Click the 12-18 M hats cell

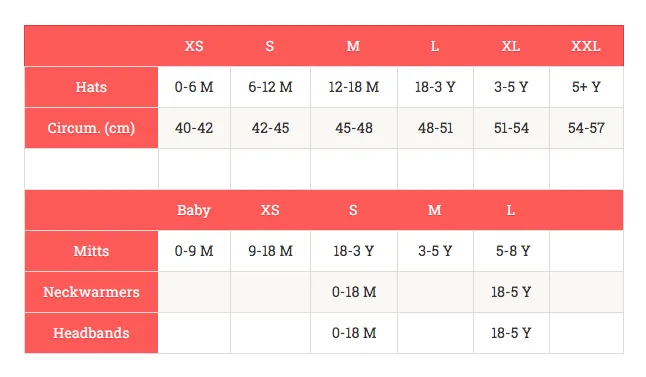pyautogui.click(x=354, y=87)
